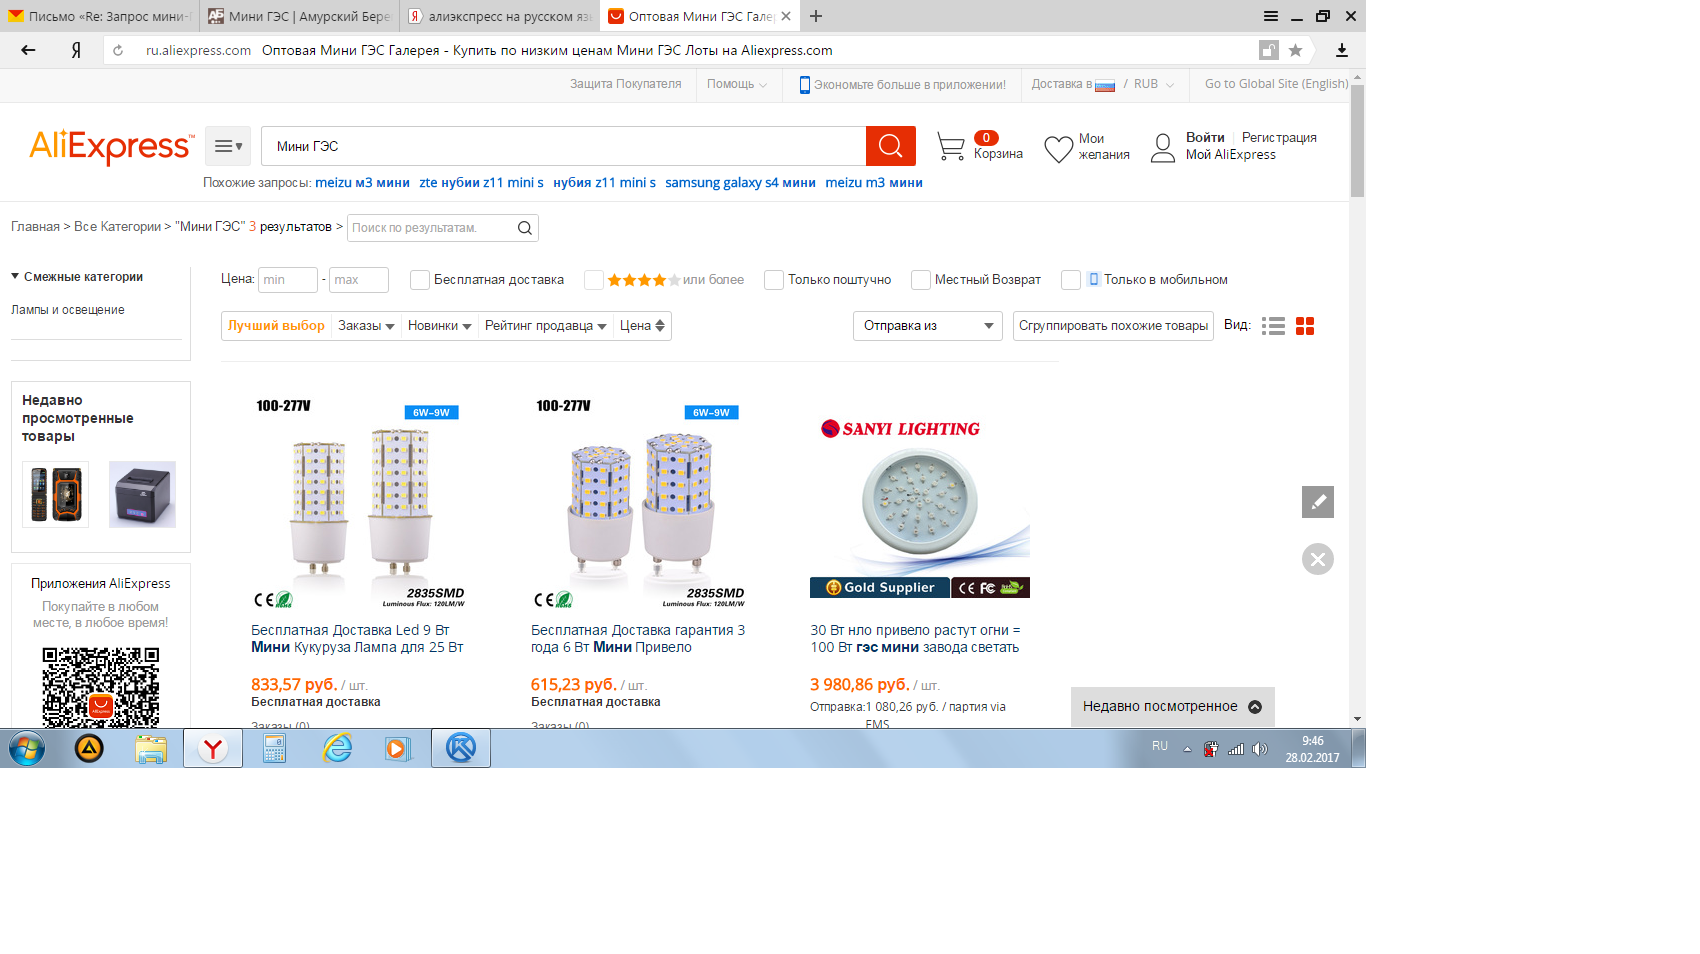Click the volume speaker tray icon
This screenshot has width=1700, height=954.
pyautogui.click(x=1260, y=749)
